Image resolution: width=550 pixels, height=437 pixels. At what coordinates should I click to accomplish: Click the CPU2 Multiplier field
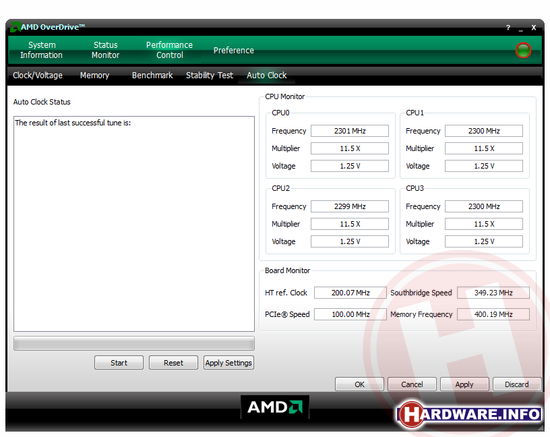pos(350,224)
